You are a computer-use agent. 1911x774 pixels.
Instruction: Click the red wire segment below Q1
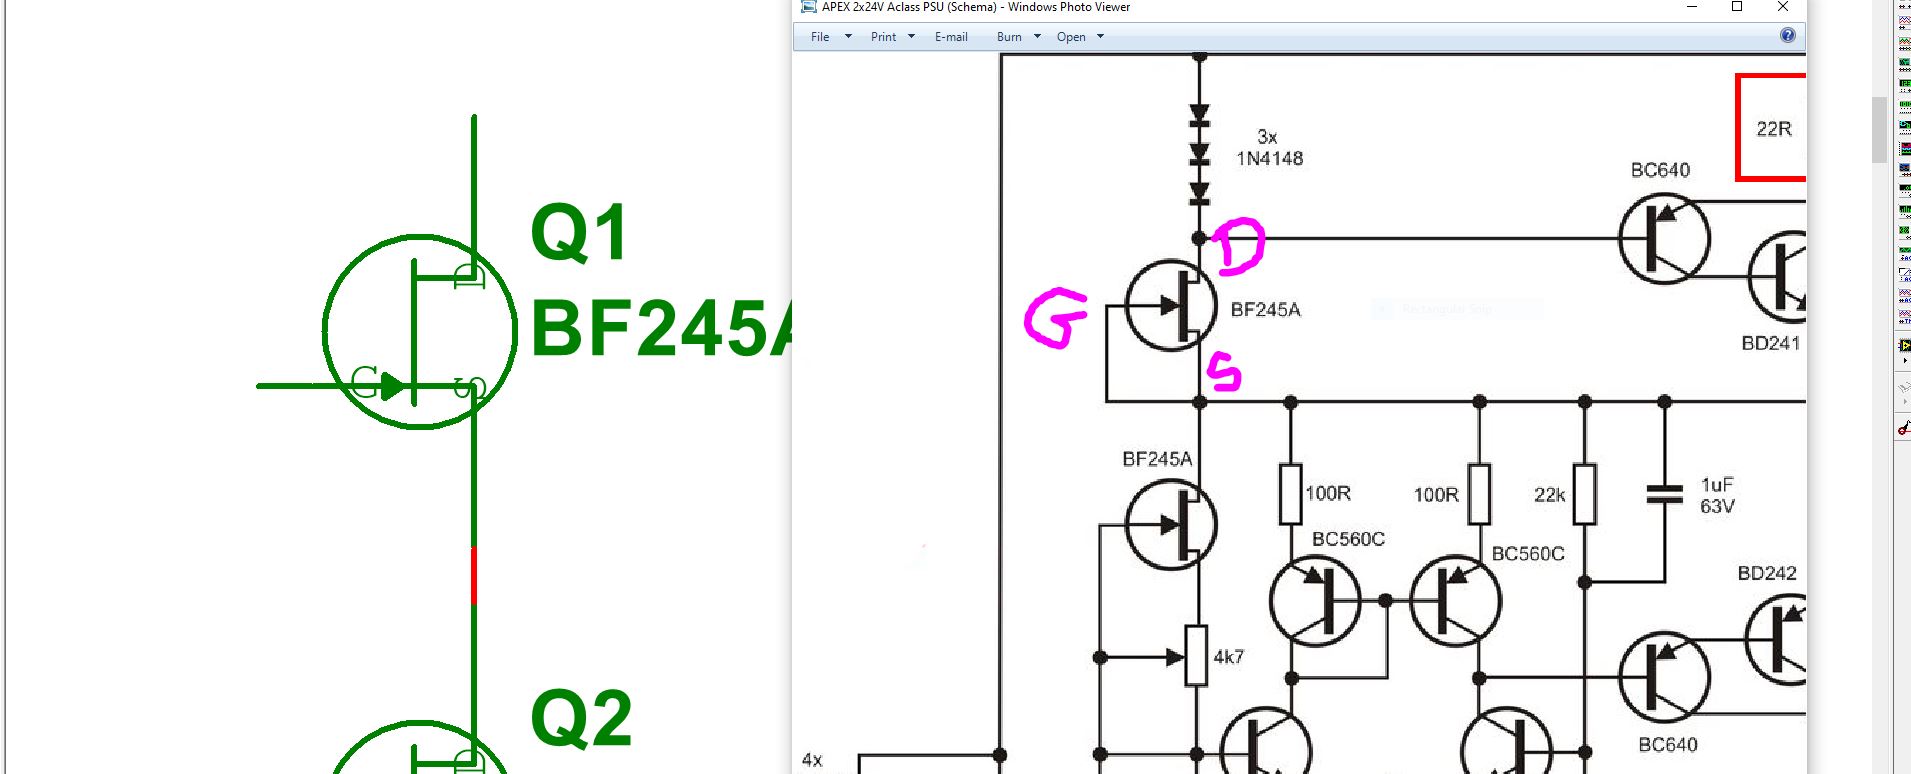click(474, 576)
